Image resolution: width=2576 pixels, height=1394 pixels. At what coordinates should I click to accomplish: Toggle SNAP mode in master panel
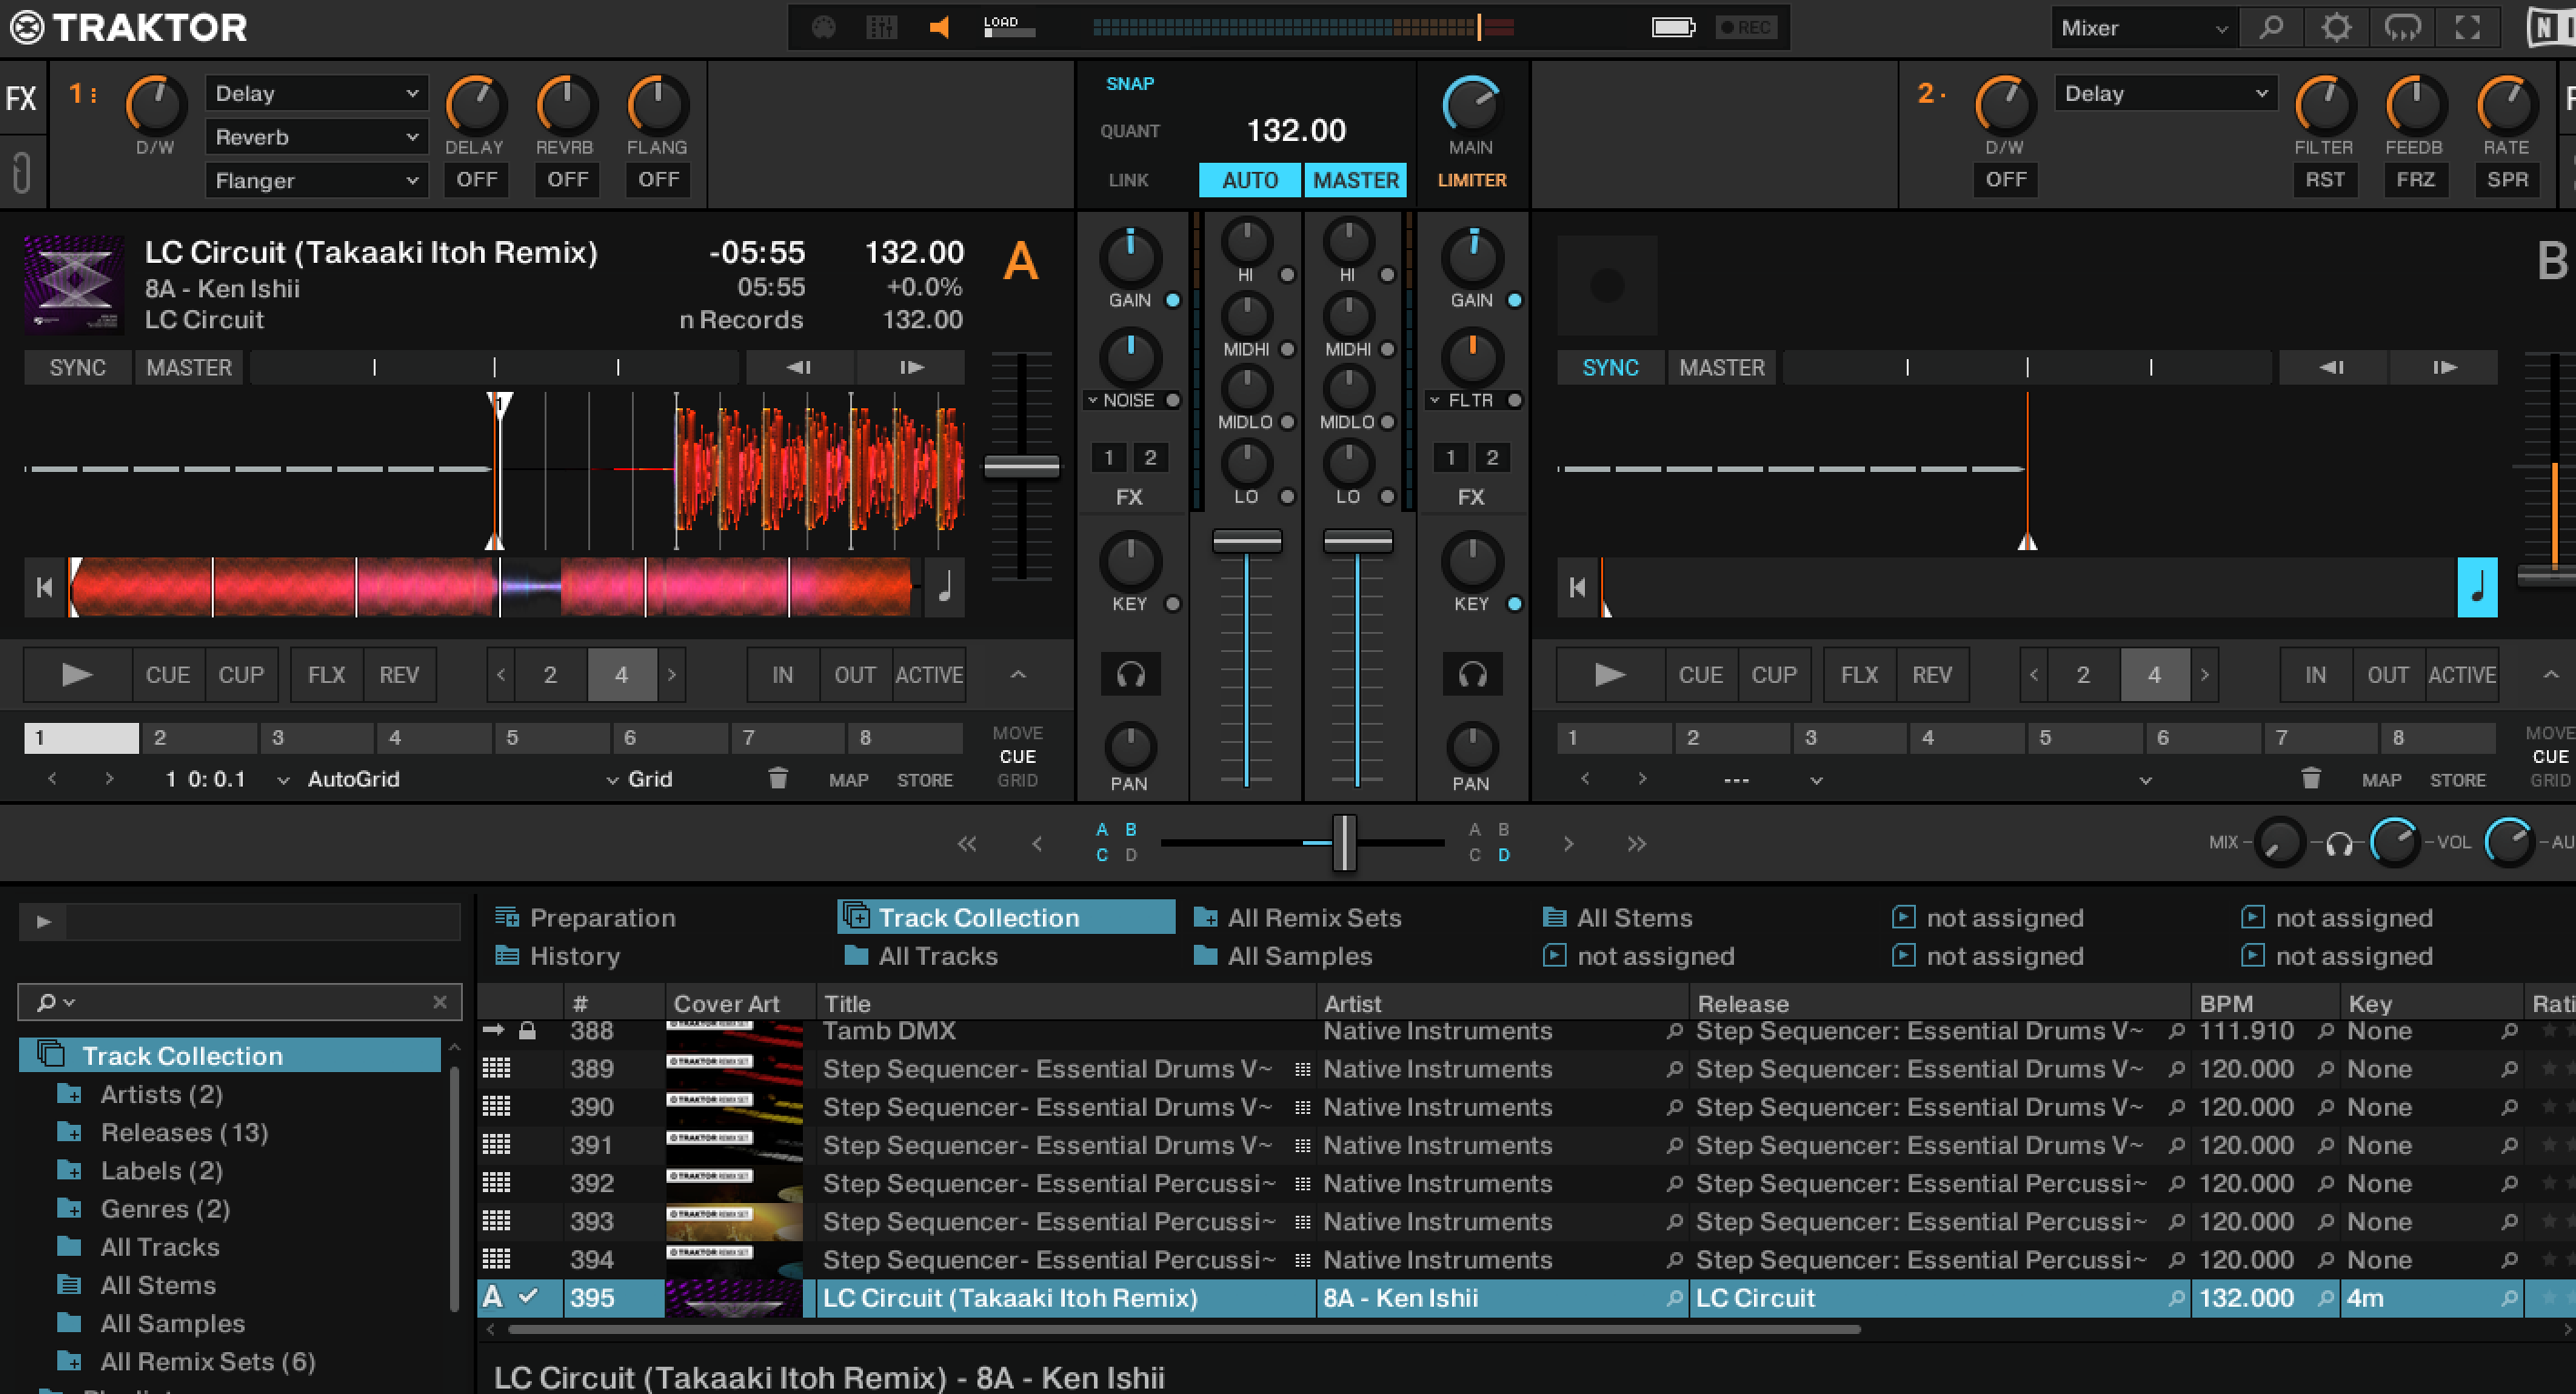(x=1129, y=83)
